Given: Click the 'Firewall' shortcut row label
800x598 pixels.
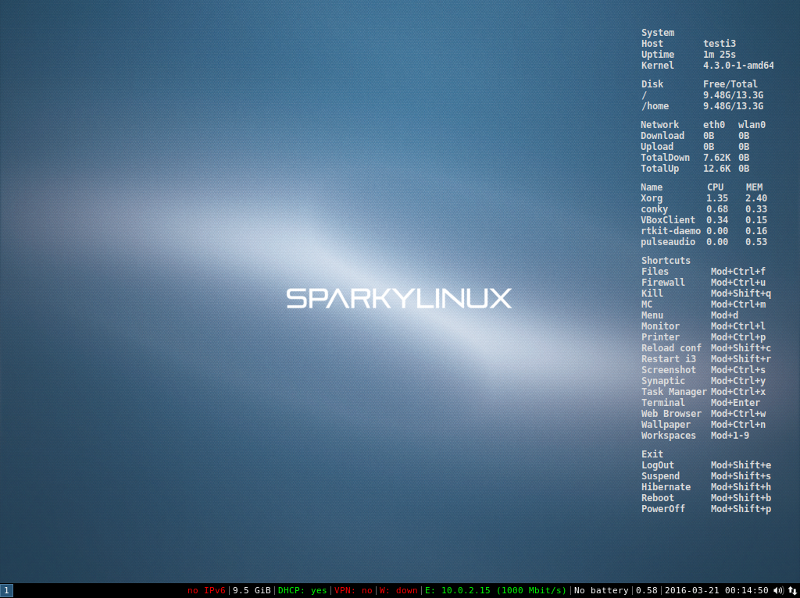Looking at the screenshot, I should (x=663, y=283).
